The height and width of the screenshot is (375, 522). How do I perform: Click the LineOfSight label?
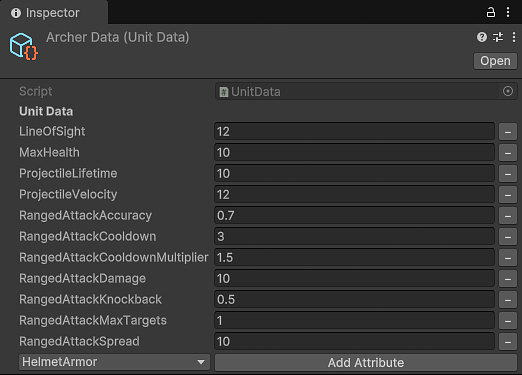coord(52,131)
